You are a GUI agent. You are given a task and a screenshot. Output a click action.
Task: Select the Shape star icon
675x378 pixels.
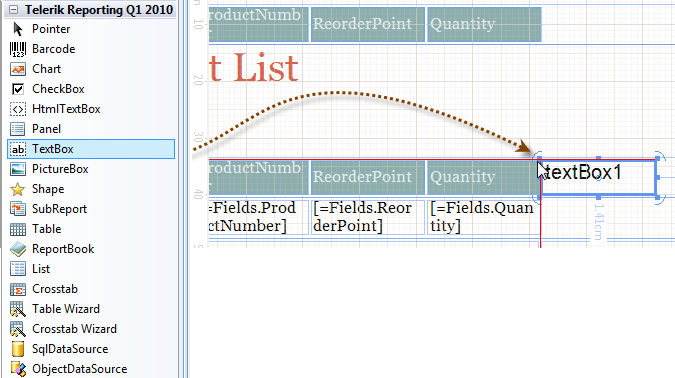click(18, 189)
